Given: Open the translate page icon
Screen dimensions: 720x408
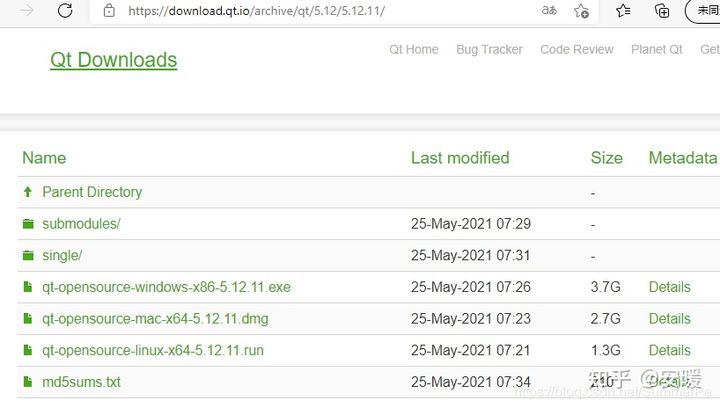Looking at the screenshot, I should tap(549, 10).
